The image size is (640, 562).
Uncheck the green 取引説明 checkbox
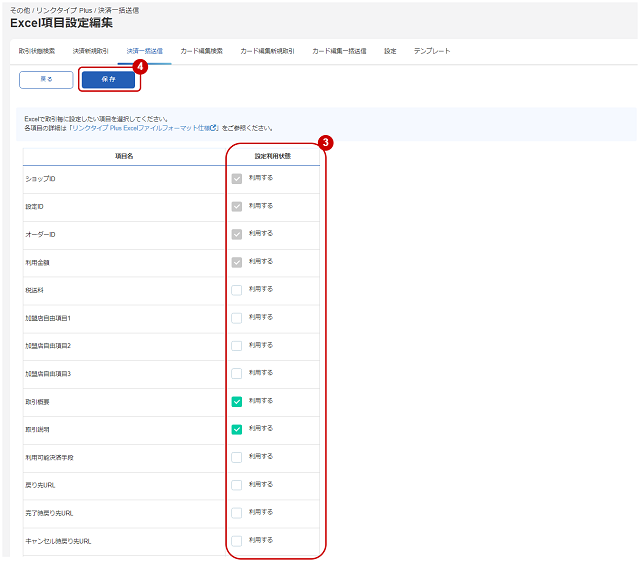(x=237, y=429)
